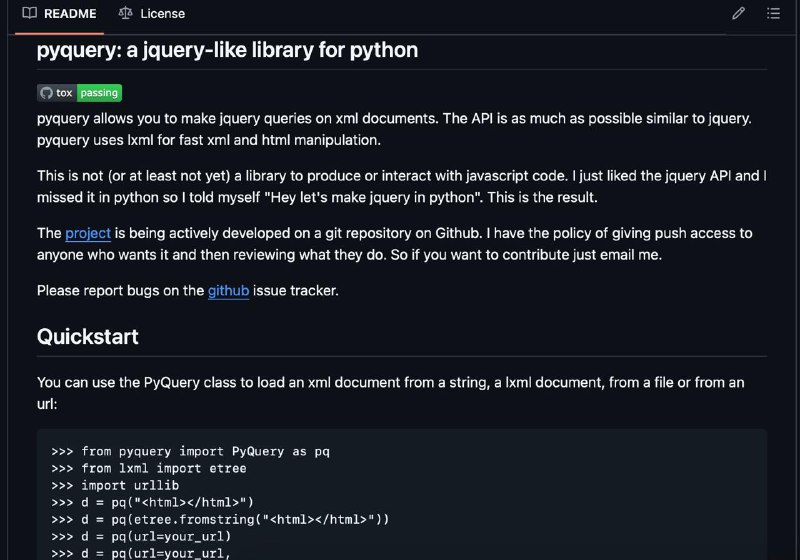Click the GitHub logo in tox badge

pyautogui.click(x=46, y=93)
